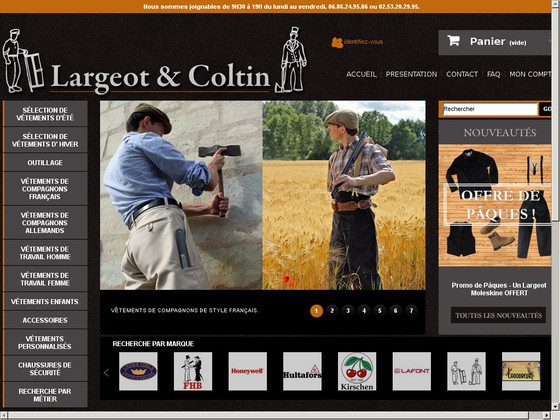Open the Panier (vide) cart button

click(495, 42)
